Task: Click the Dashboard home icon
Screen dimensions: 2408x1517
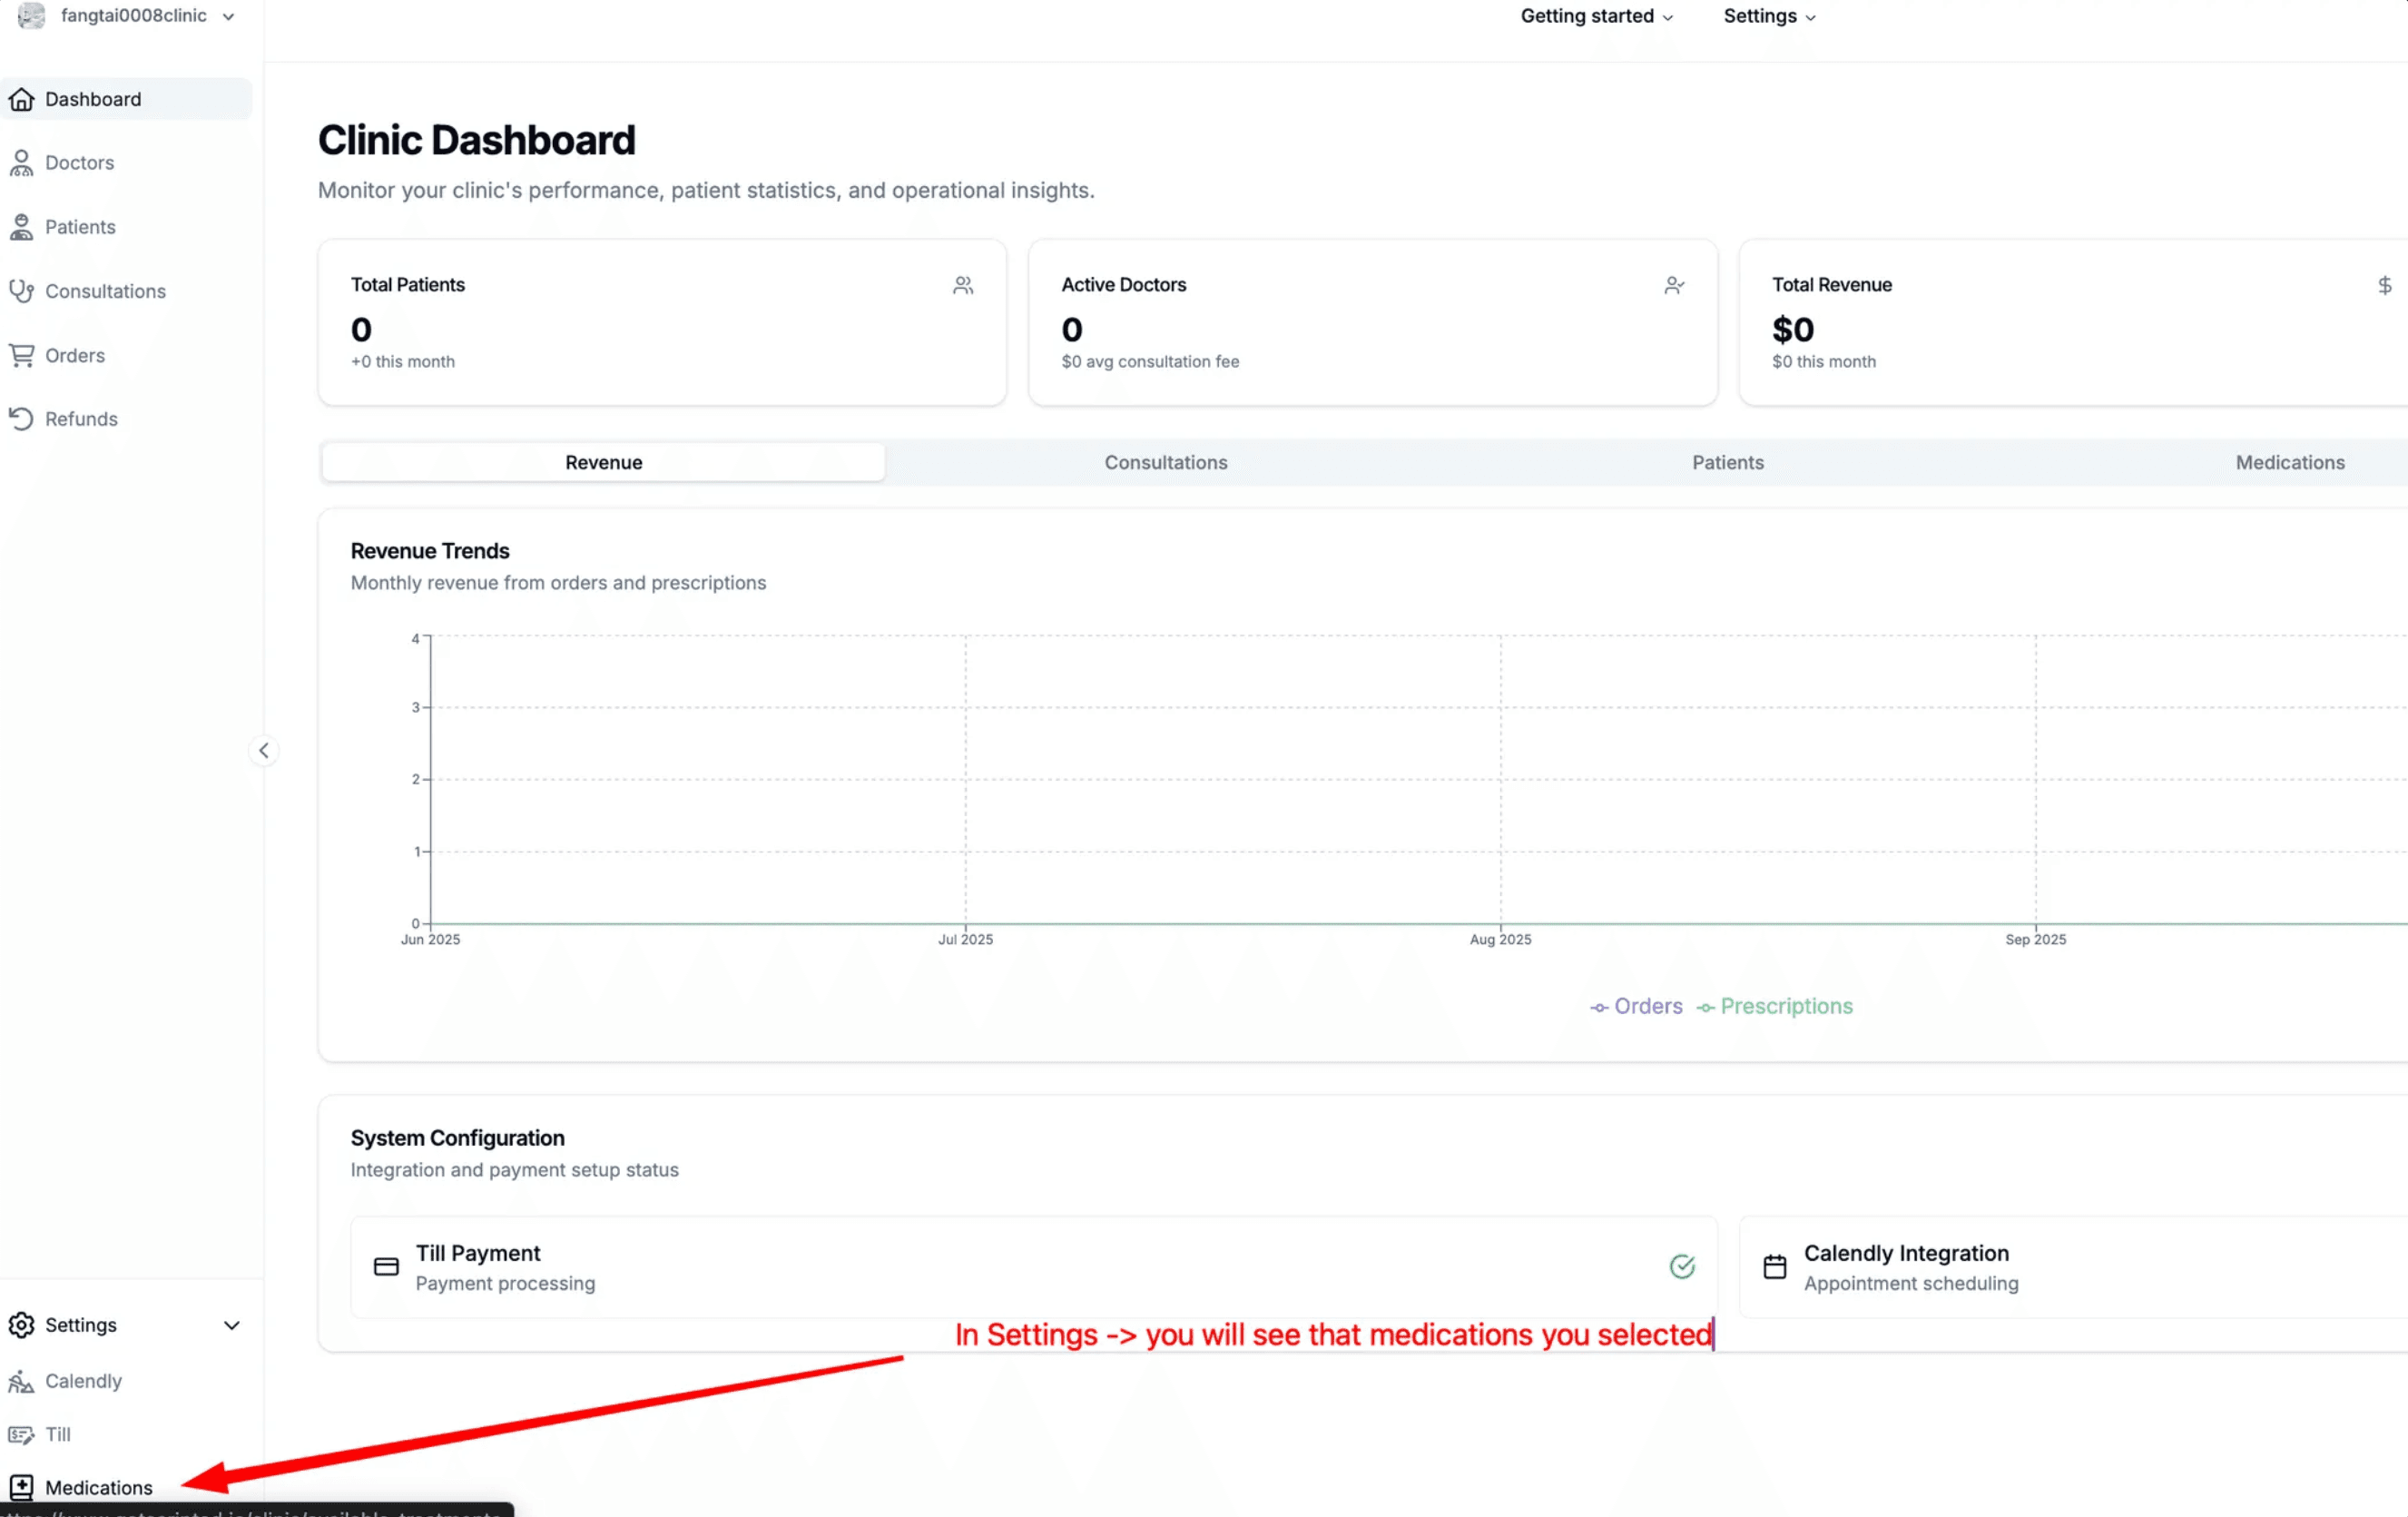Action: (x=21, y=99)
